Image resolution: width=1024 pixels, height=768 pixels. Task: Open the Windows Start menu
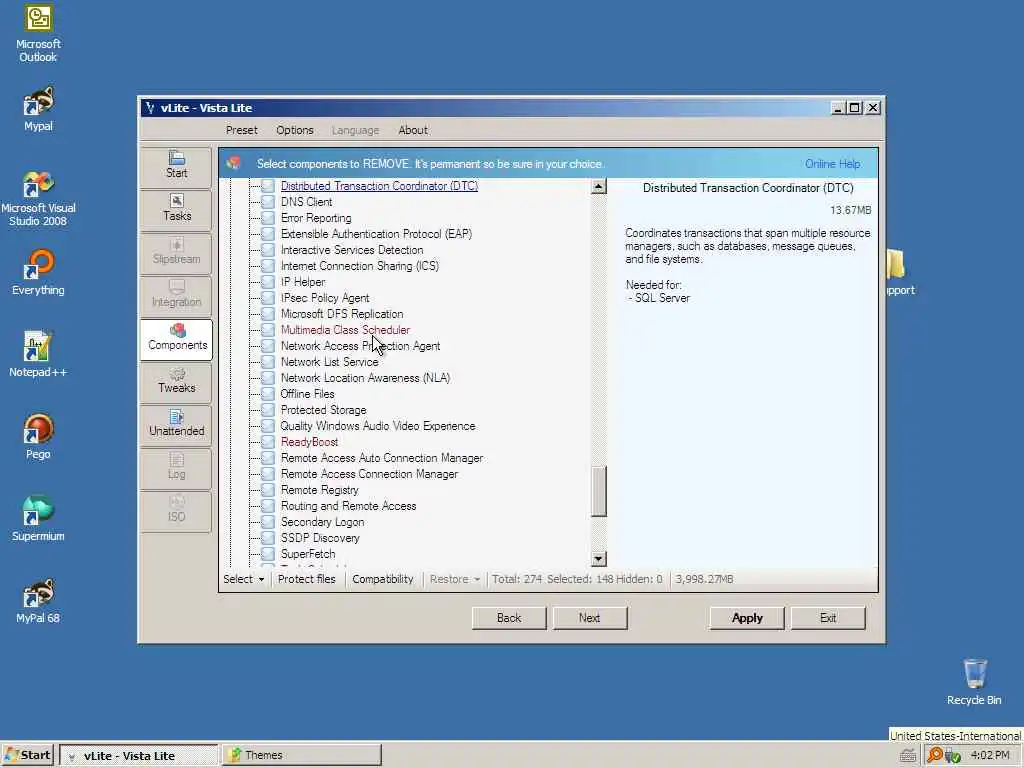[28, 755]
